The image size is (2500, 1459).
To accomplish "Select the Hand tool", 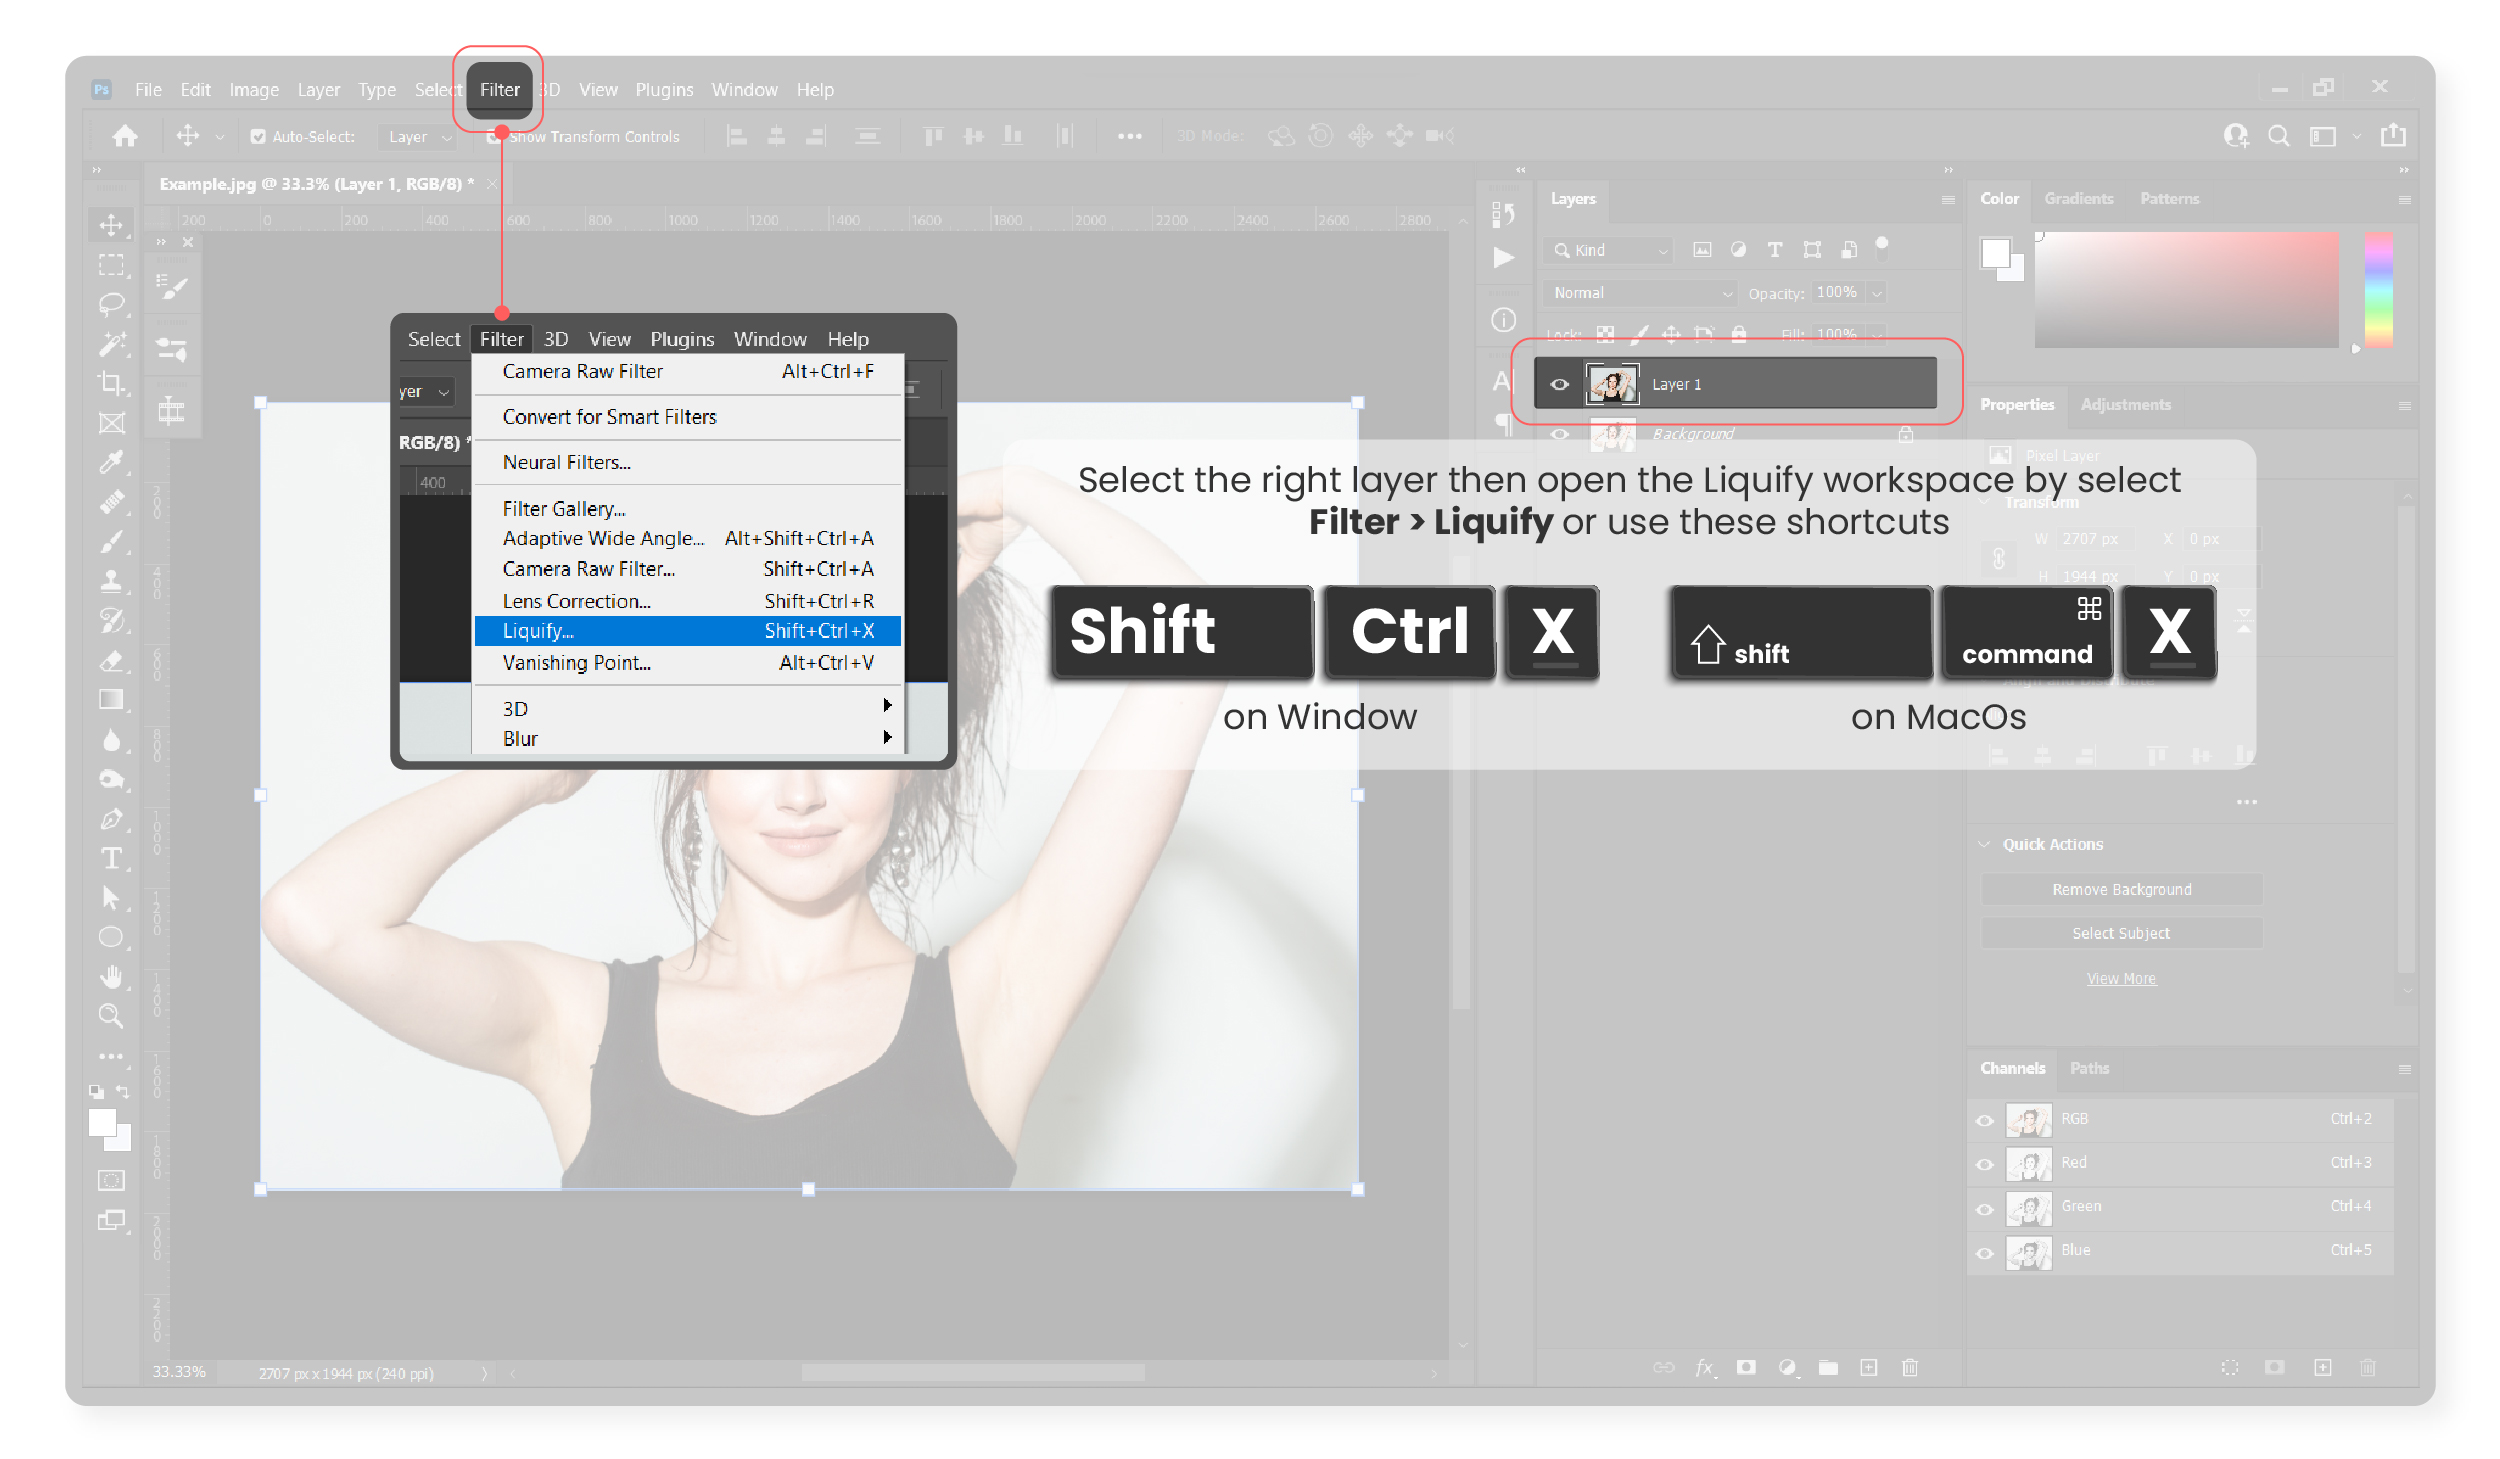I will pos(111,976).
